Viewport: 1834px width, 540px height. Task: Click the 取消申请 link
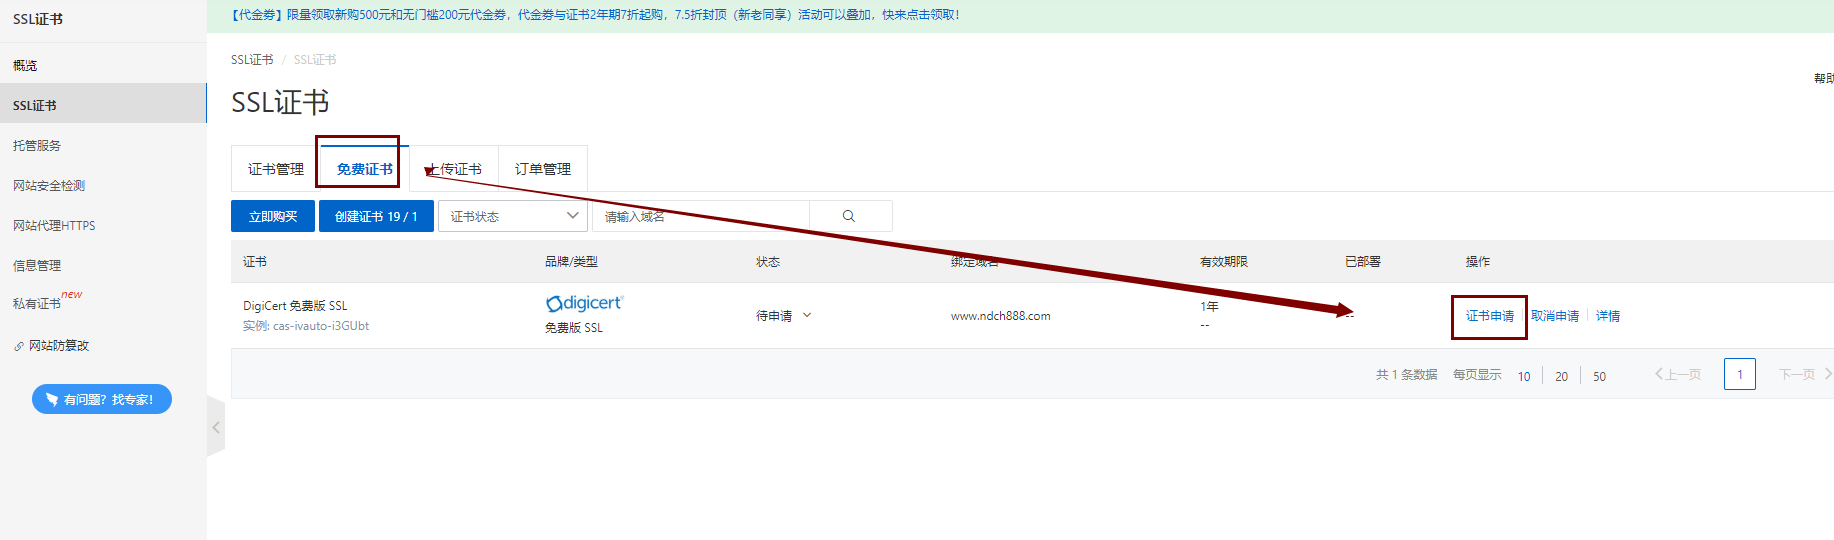(1555, 316)
